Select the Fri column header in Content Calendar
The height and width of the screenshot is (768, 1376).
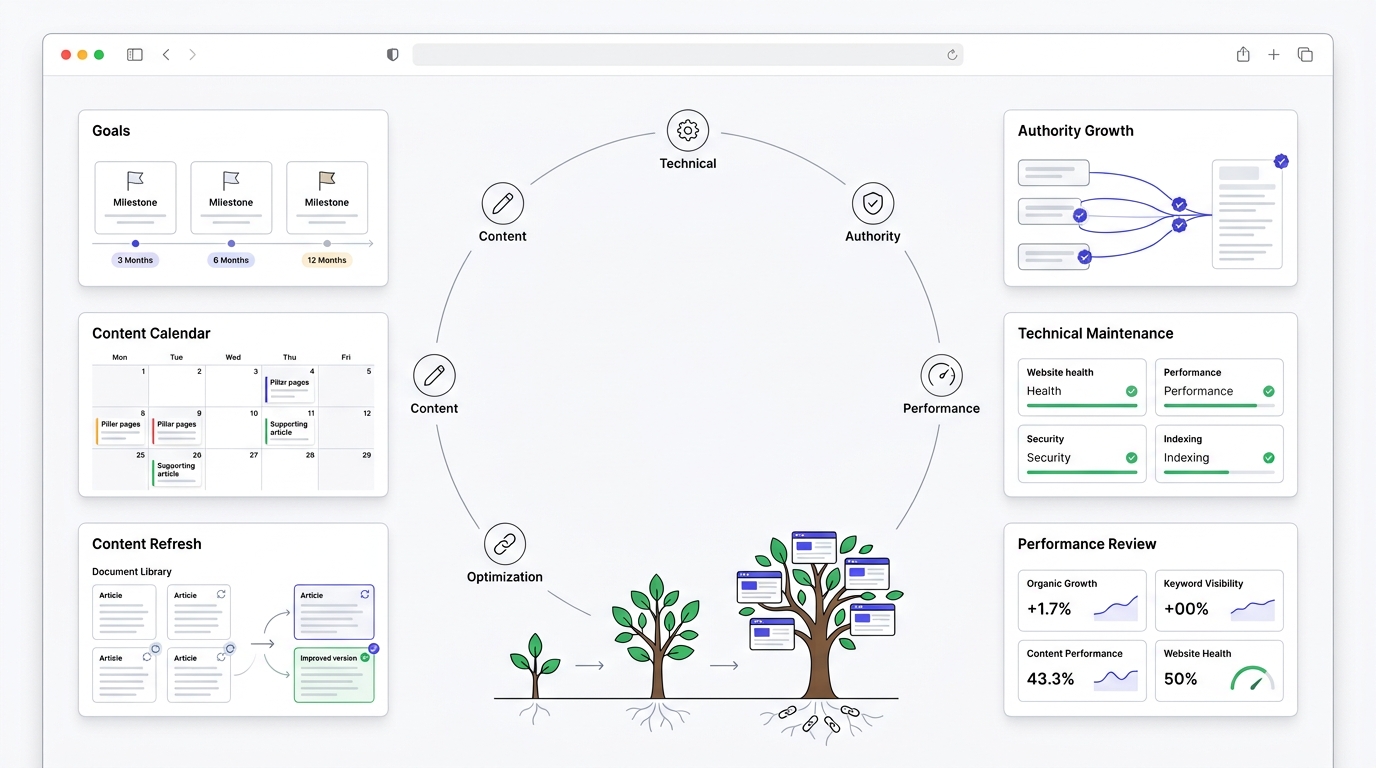click(346, 357)
